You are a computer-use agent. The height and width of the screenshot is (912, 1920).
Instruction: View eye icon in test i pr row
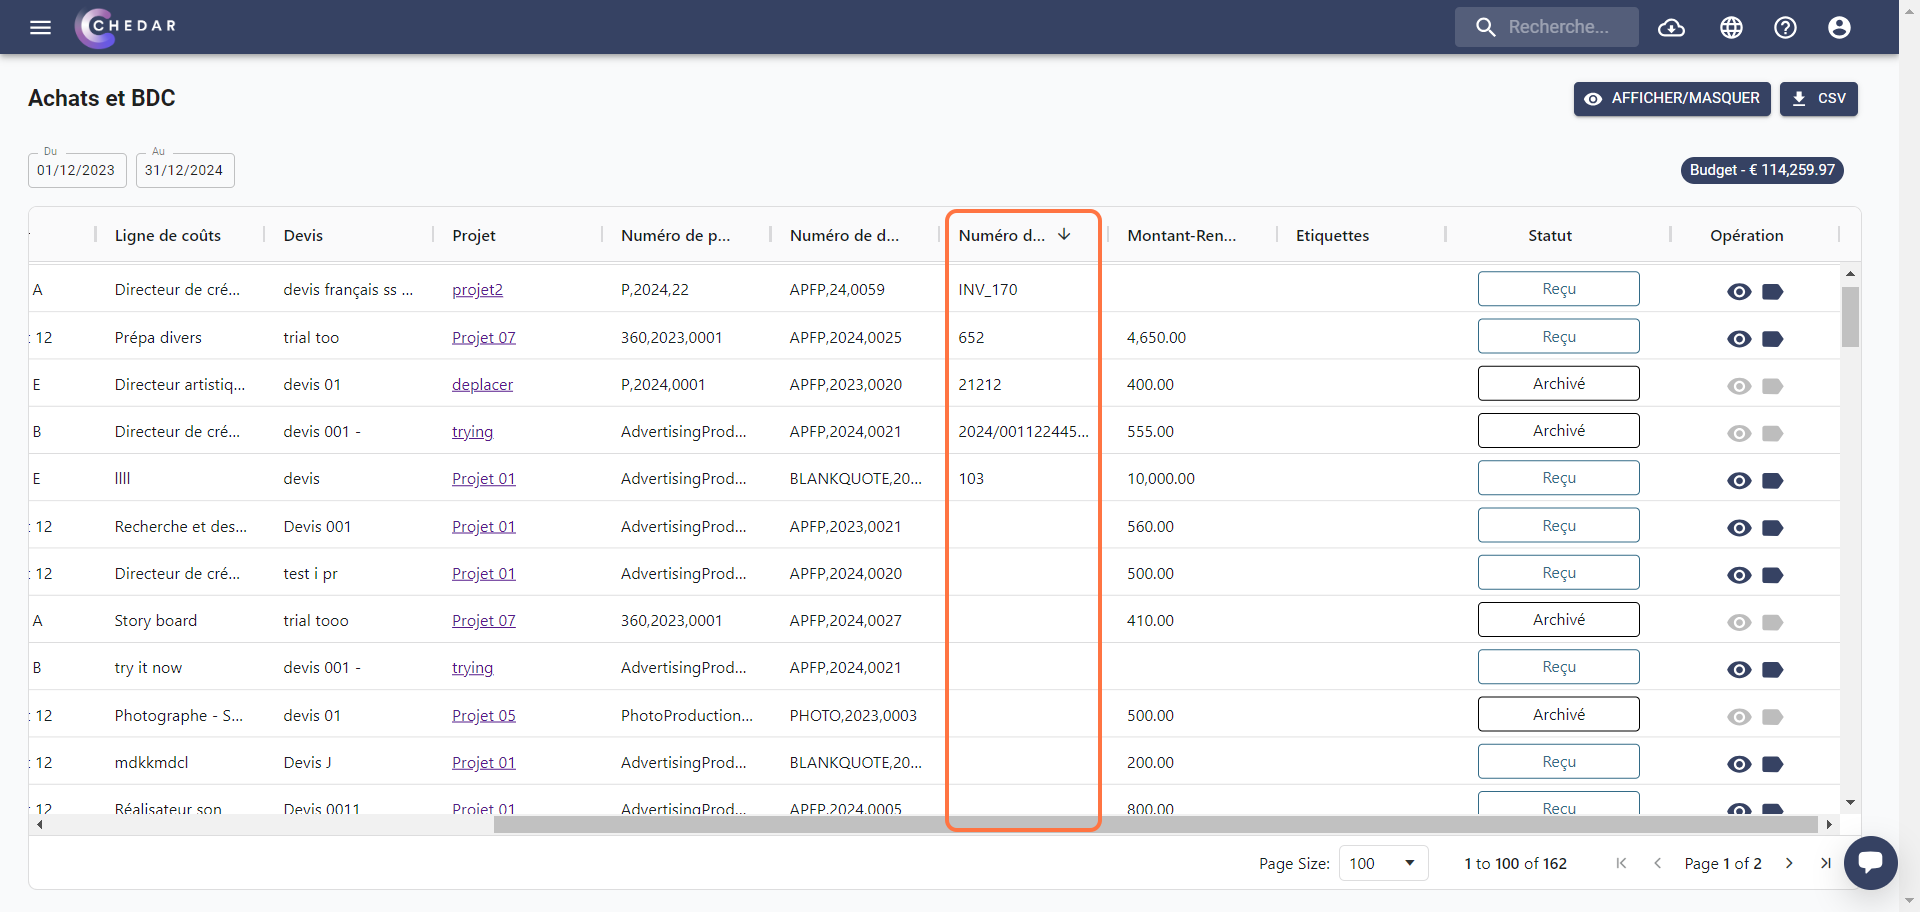point(1739,575)
